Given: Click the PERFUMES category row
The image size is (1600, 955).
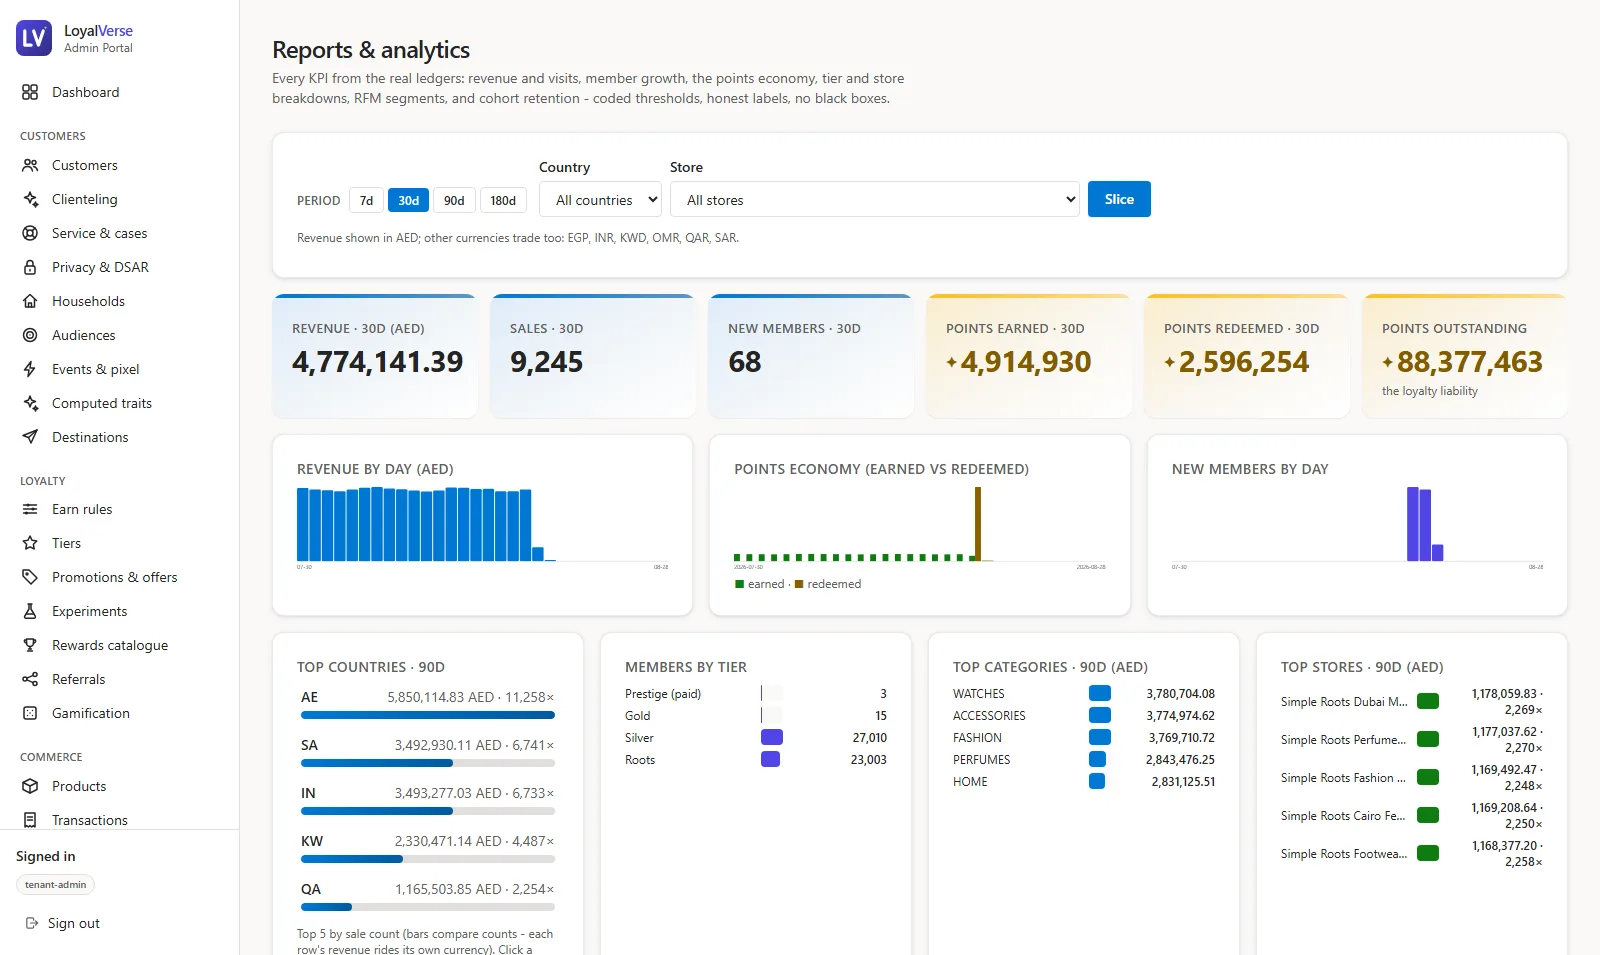Looking at the screenshot, I should [x=1084, y=760].
